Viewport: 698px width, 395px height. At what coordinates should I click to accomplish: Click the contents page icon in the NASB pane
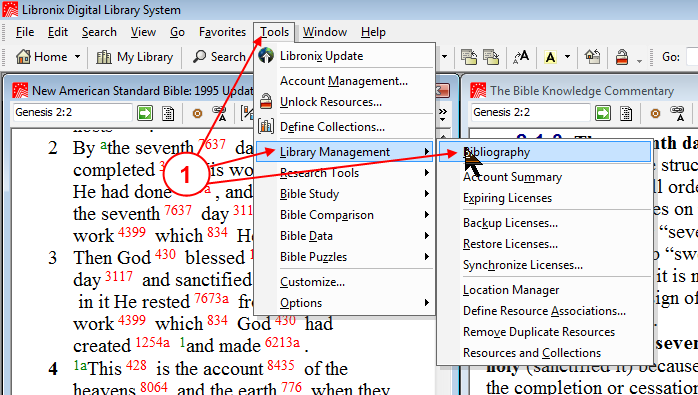(168, 113)
